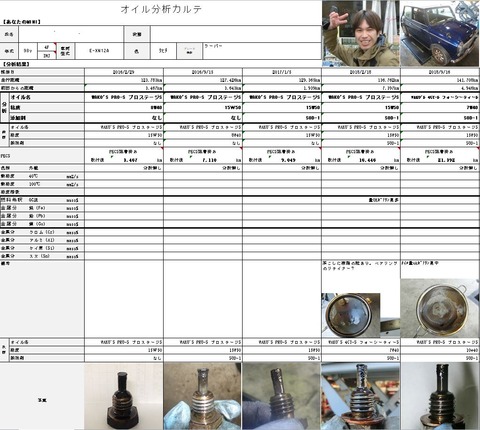Select the 90y model year cell
This screenshot has height=430, width=480.
28,51
